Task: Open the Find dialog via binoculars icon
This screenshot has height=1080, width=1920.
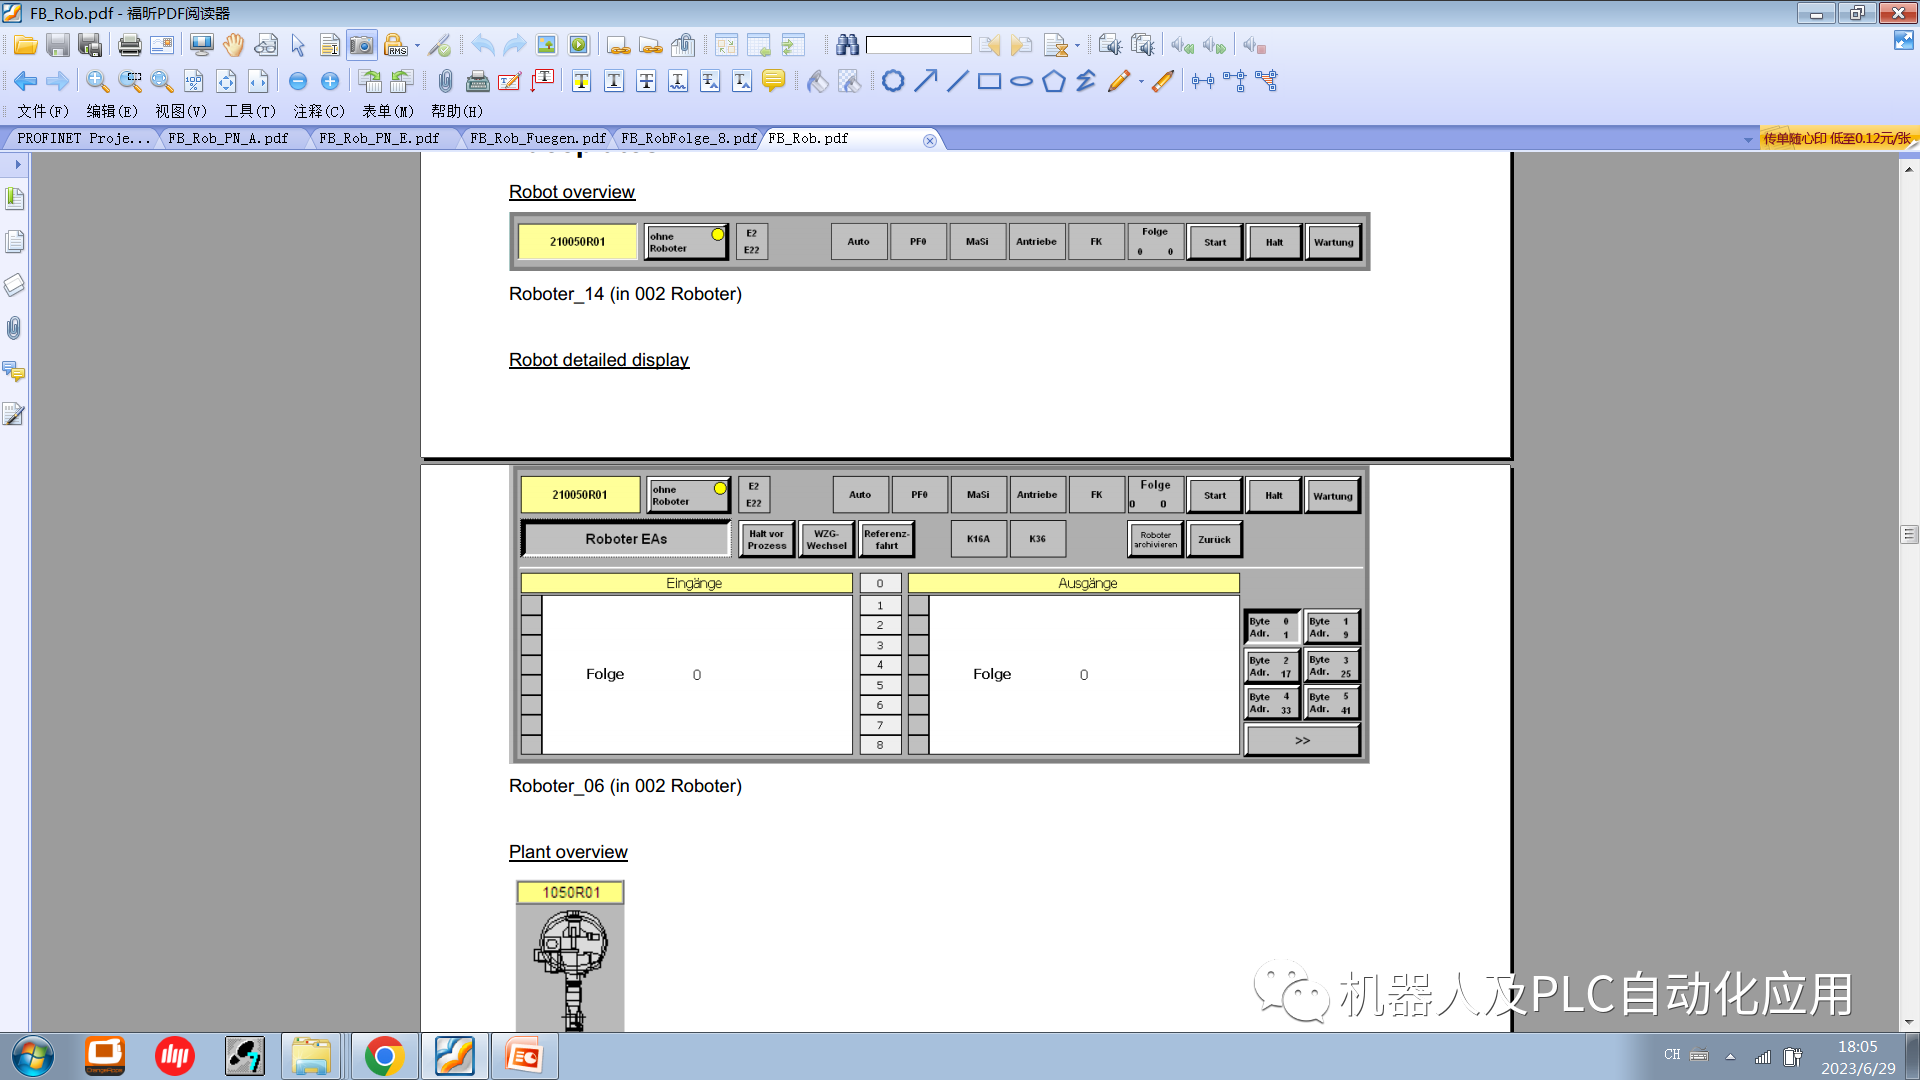Action: (847, 45)
